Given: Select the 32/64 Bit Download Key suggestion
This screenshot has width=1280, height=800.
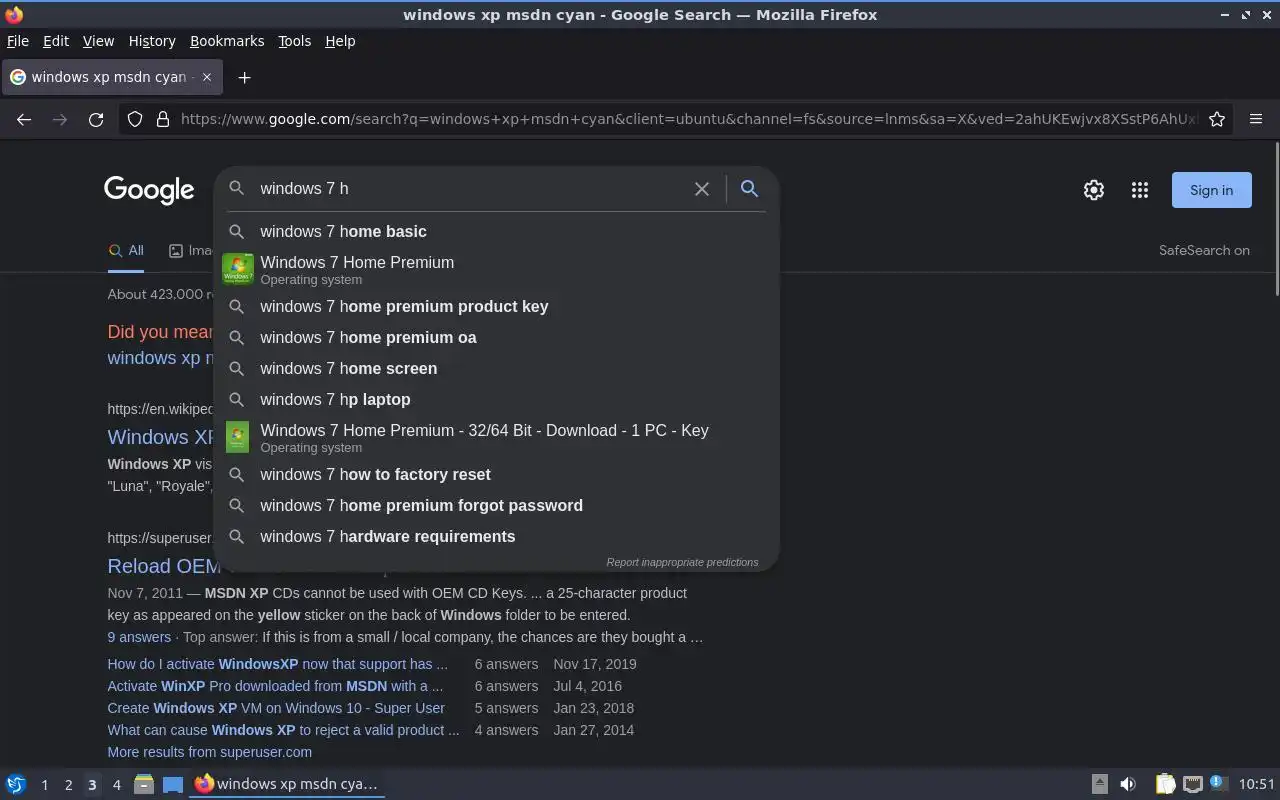Looking at the screenshot, I should point(496,437).
